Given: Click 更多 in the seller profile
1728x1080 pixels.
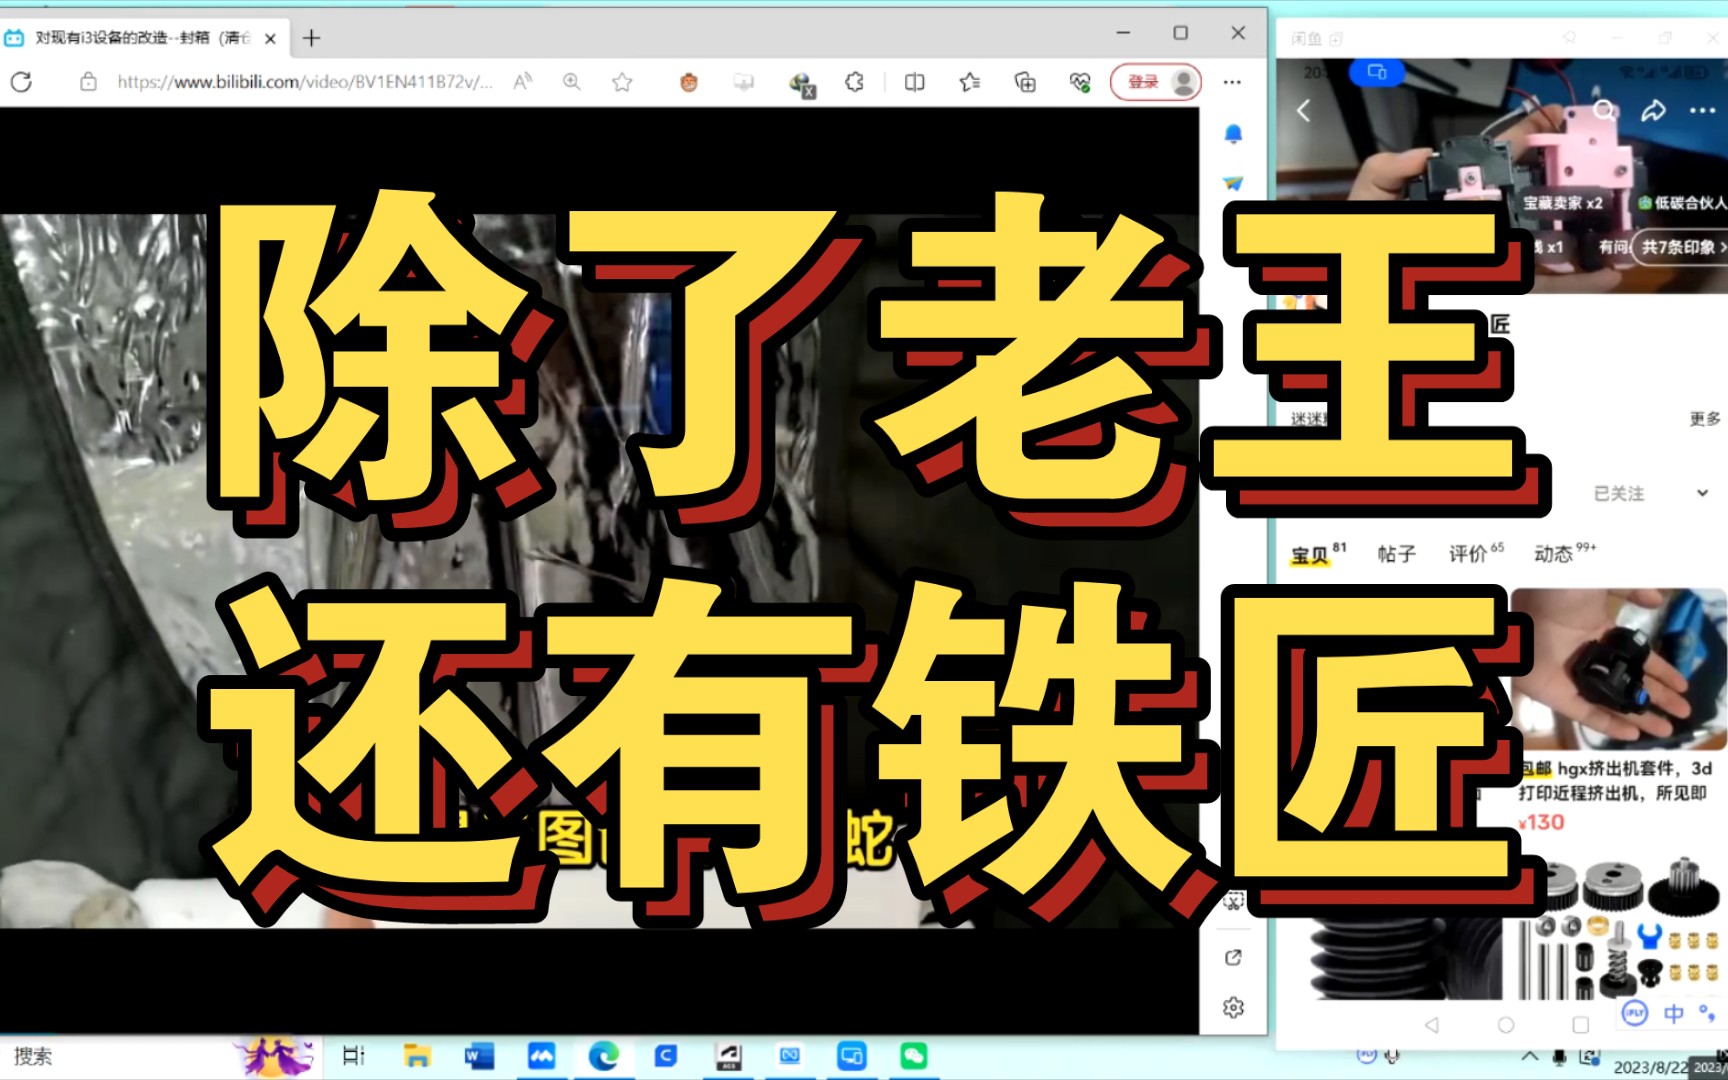Looking at the screenshot, I should click(1705, 418).
